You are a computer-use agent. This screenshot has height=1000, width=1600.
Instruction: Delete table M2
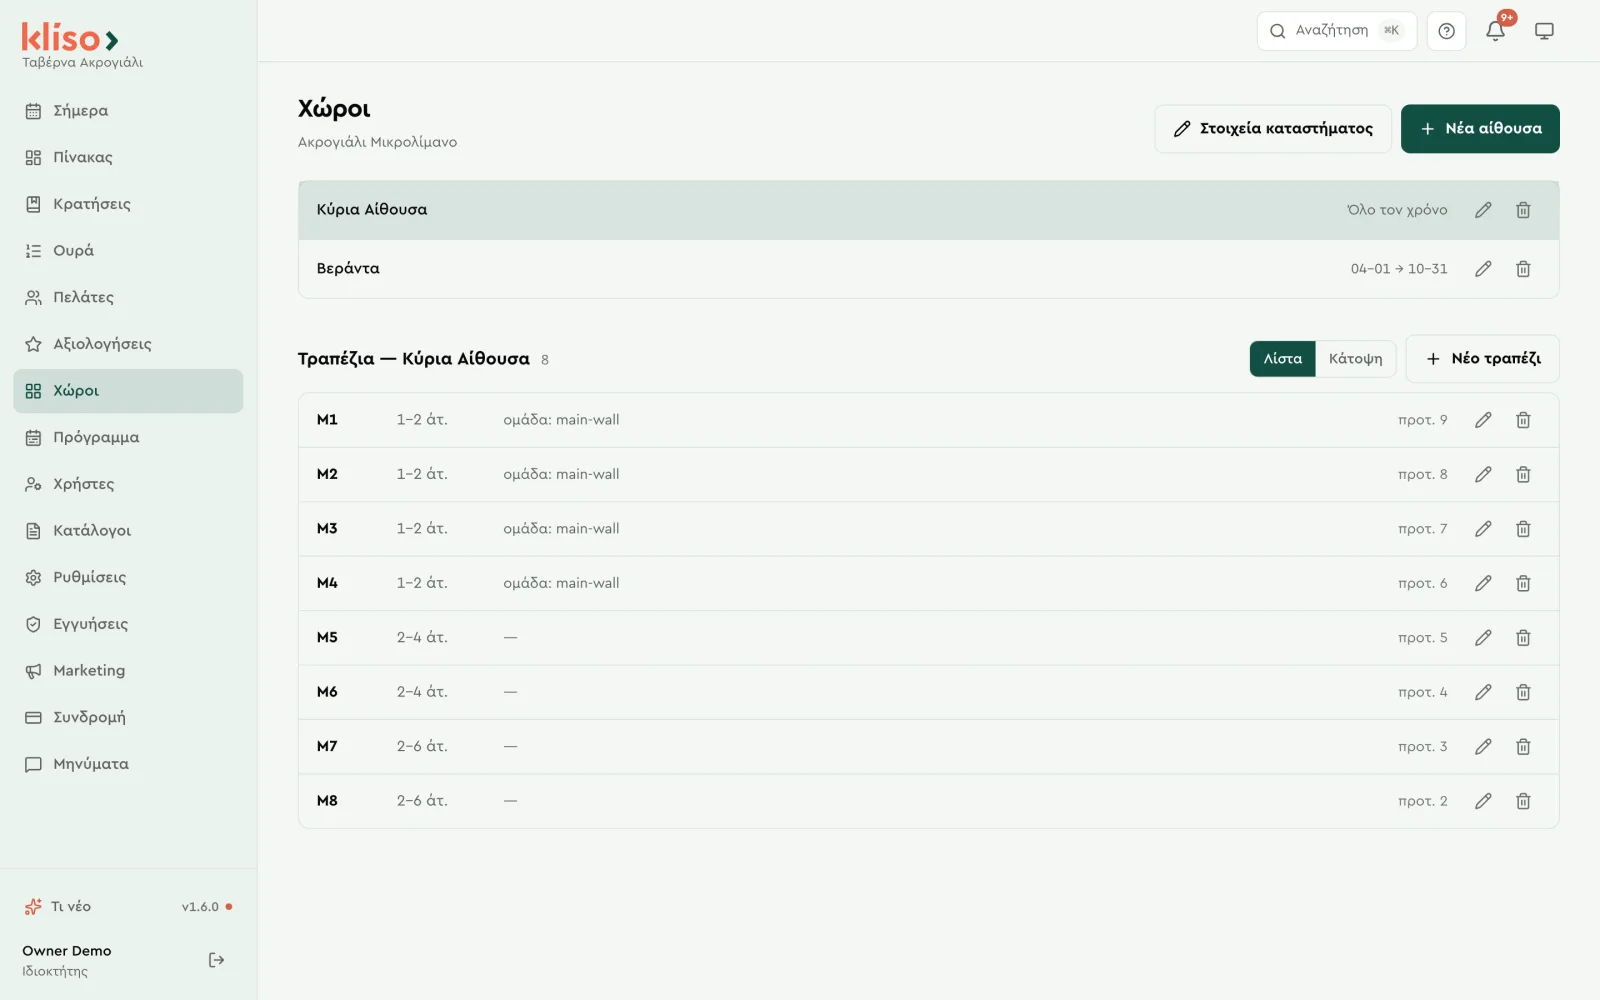(1523, 474)
